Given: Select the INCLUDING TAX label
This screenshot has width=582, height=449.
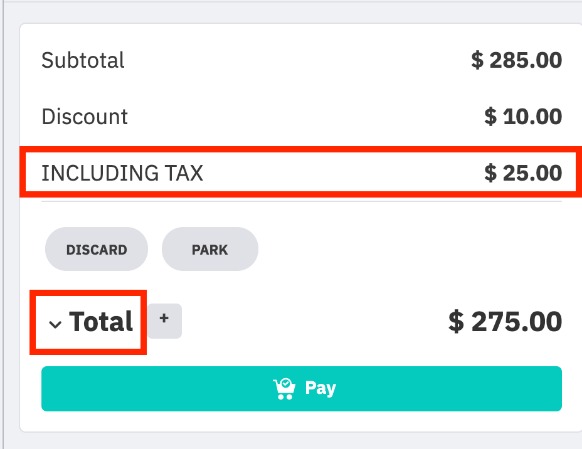Looking at the screenshot, I should point(122,173).
